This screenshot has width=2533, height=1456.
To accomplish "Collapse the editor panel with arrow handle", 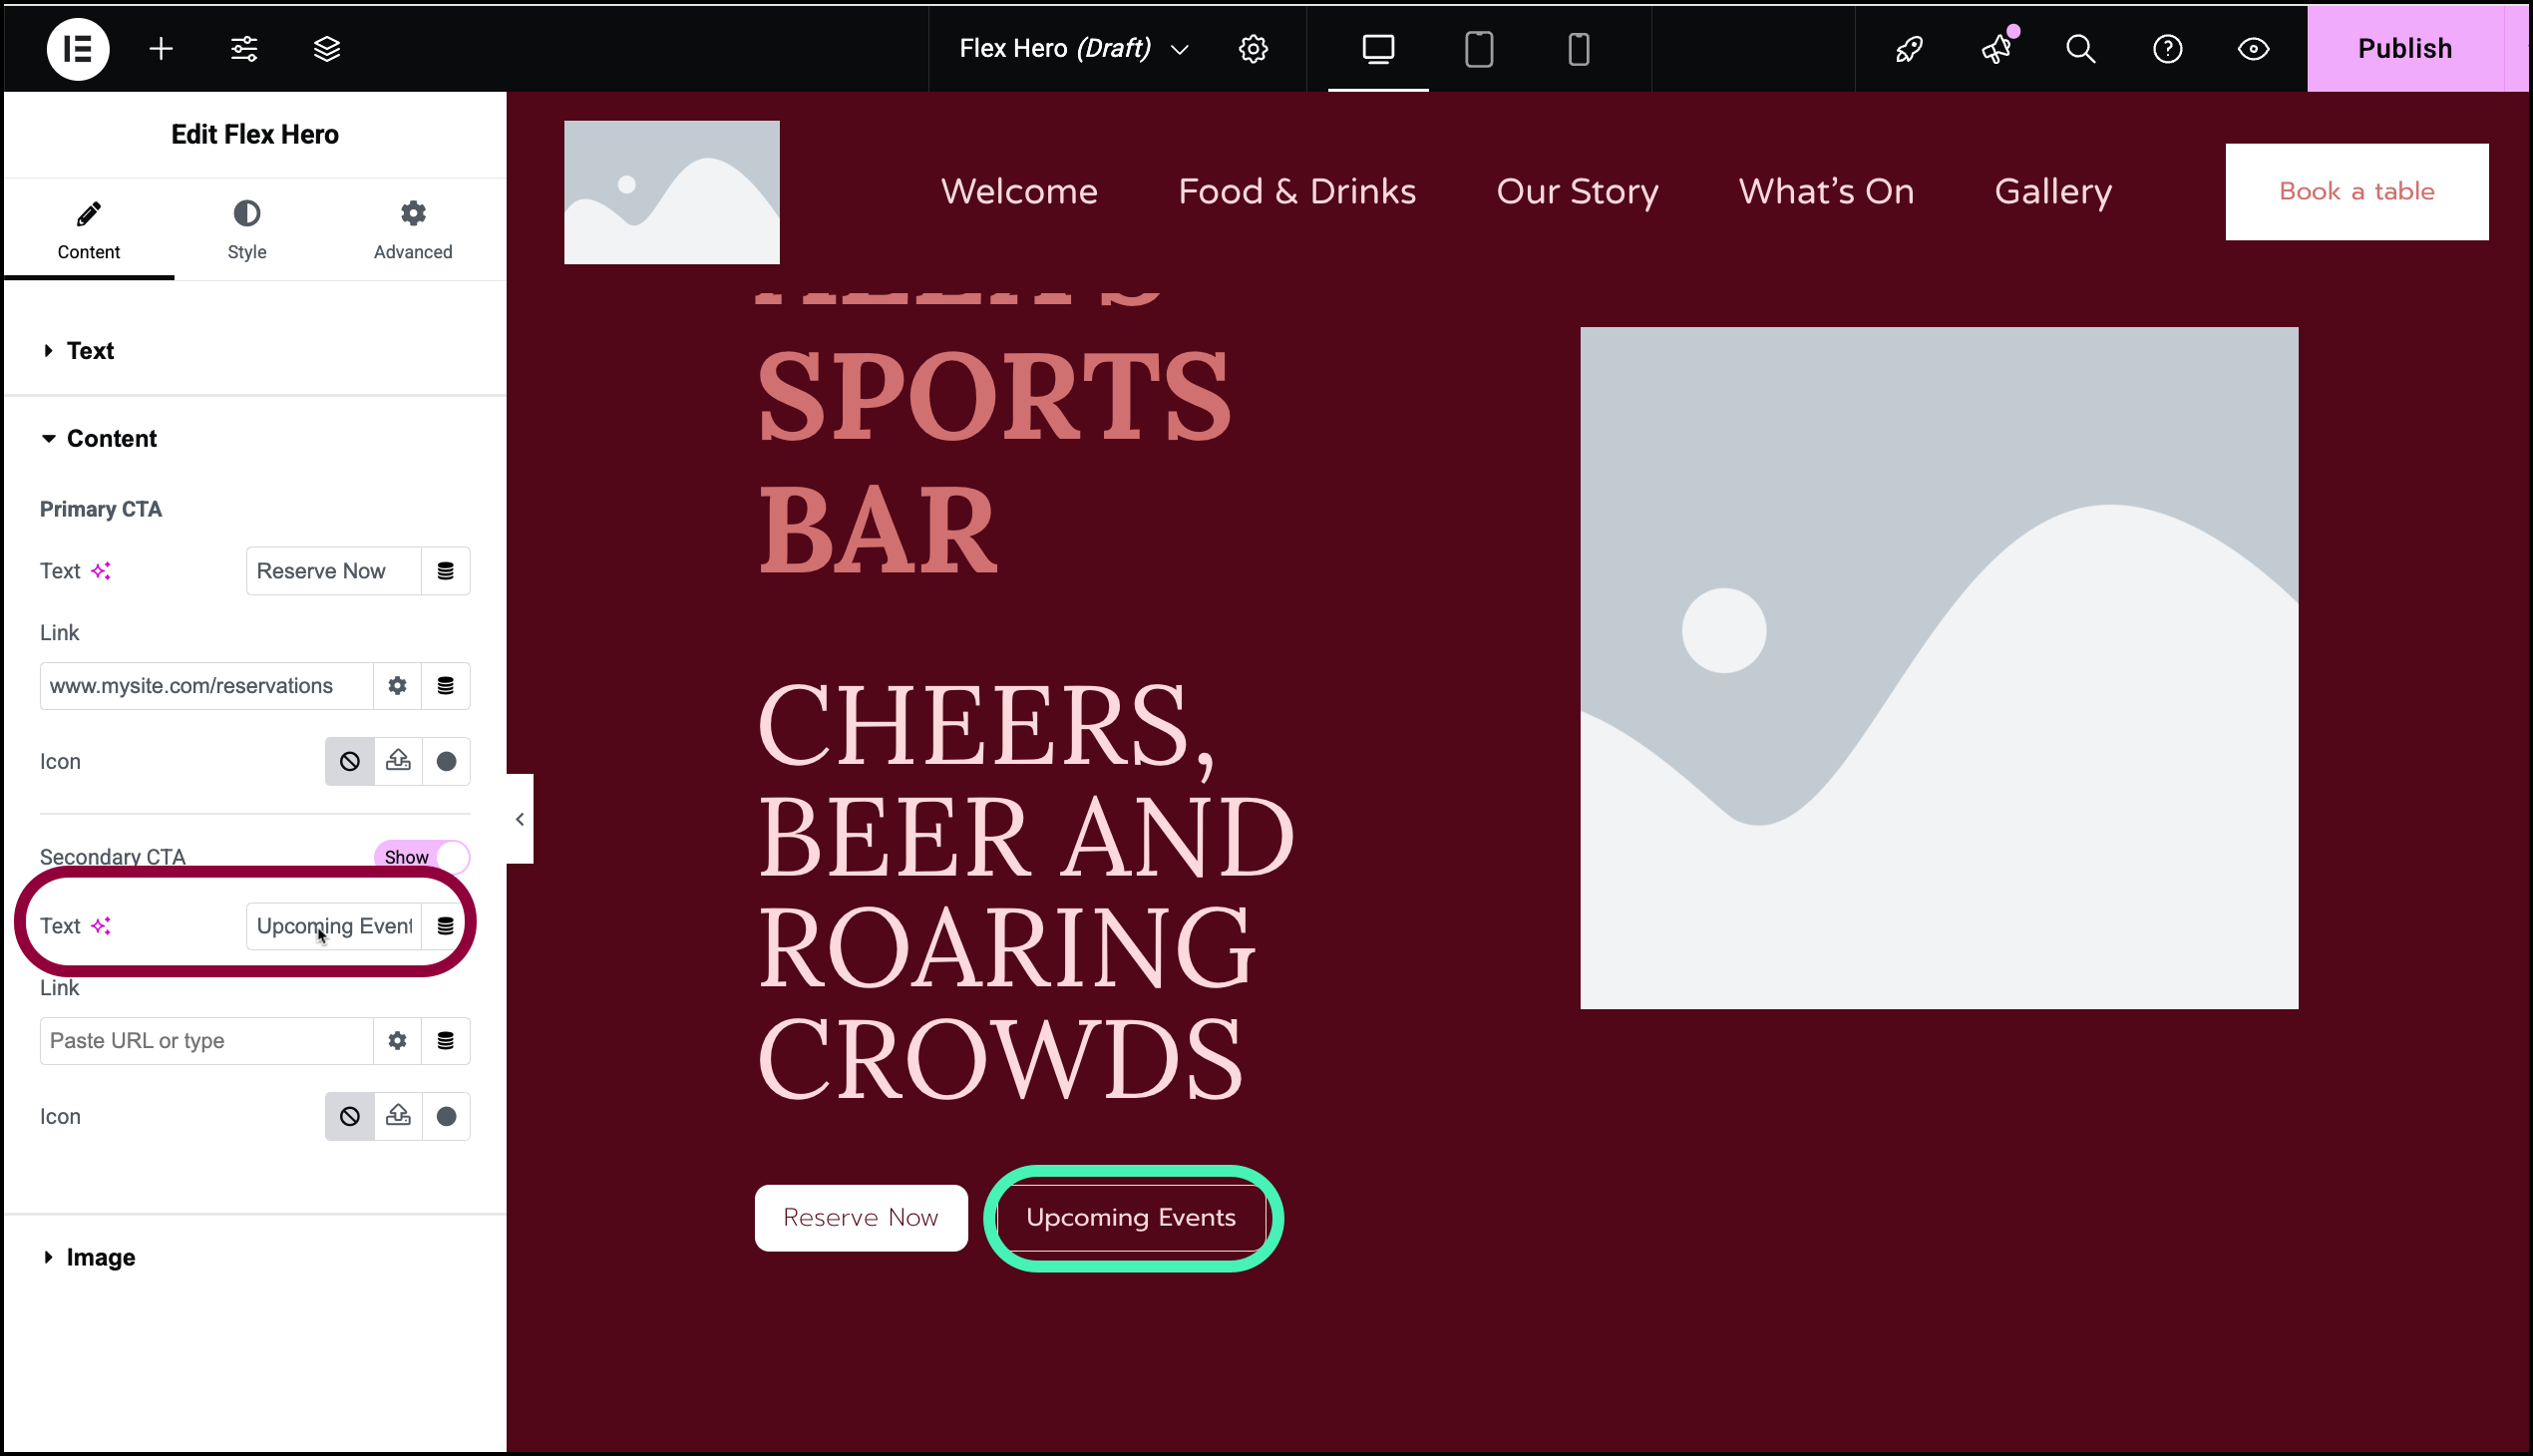I will click(x=520, y=819).
